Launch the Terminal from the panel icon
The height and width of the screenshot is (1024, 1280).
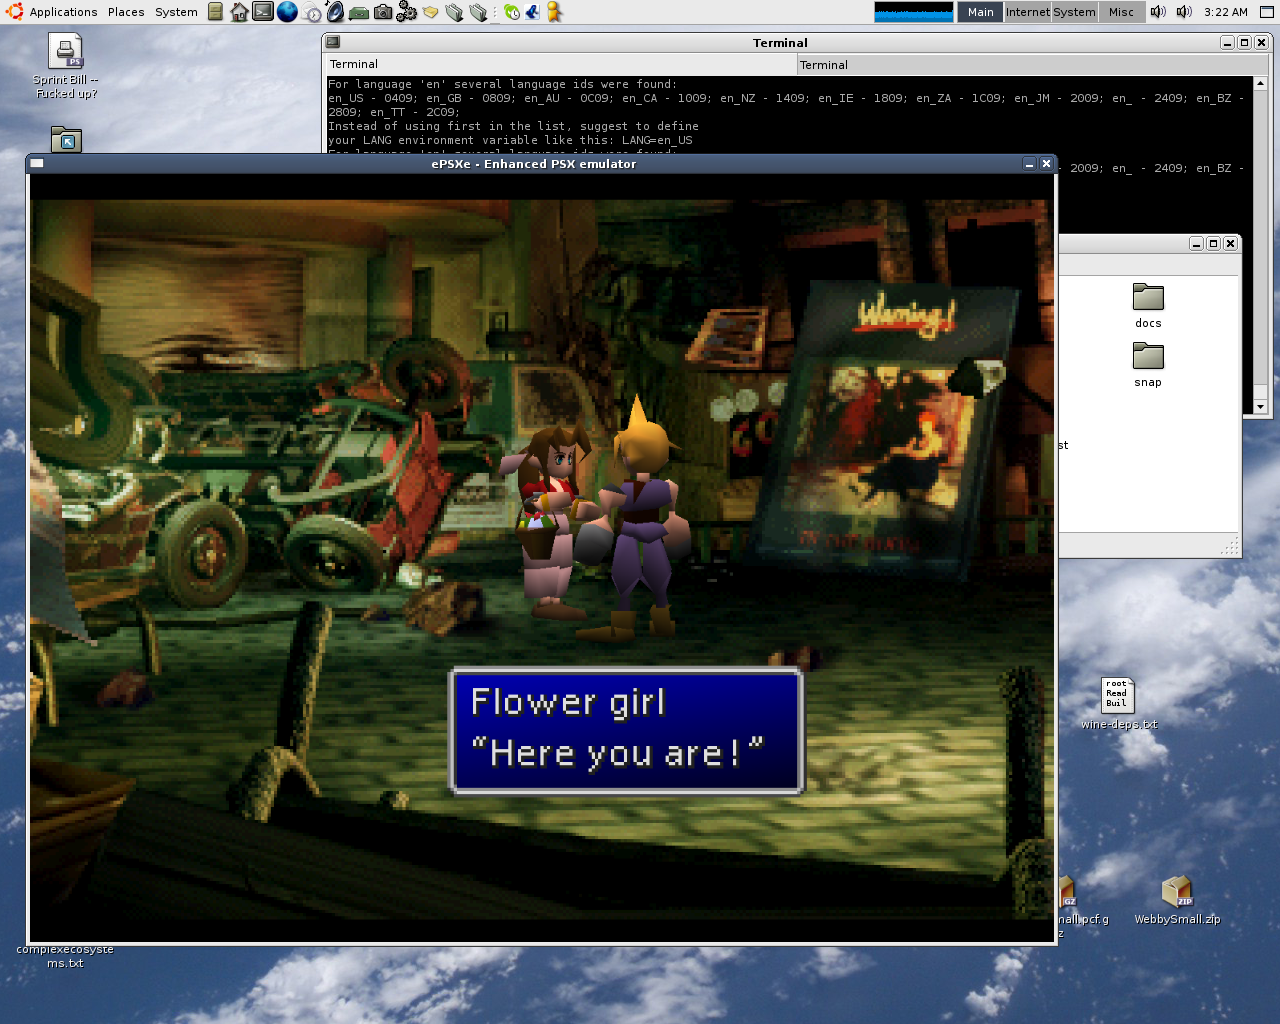pyautogui.click(x=263, y=12)
